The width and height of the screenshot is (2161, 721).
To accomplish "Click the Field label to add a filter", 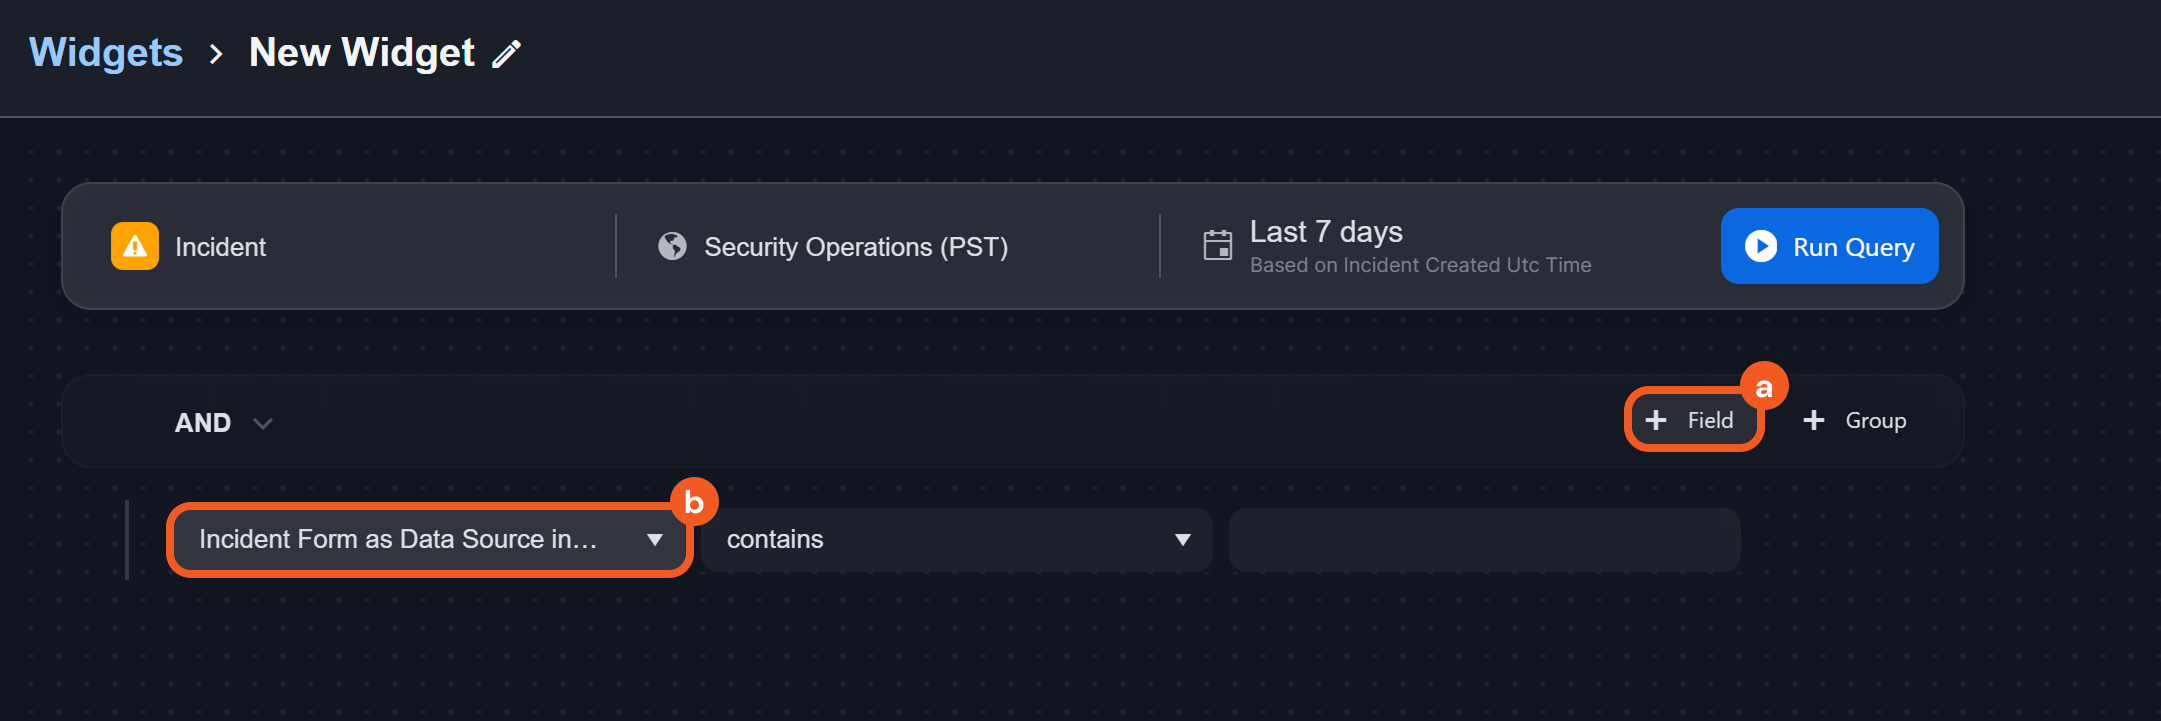I will pyautogui.click(x=1710, y=420).
